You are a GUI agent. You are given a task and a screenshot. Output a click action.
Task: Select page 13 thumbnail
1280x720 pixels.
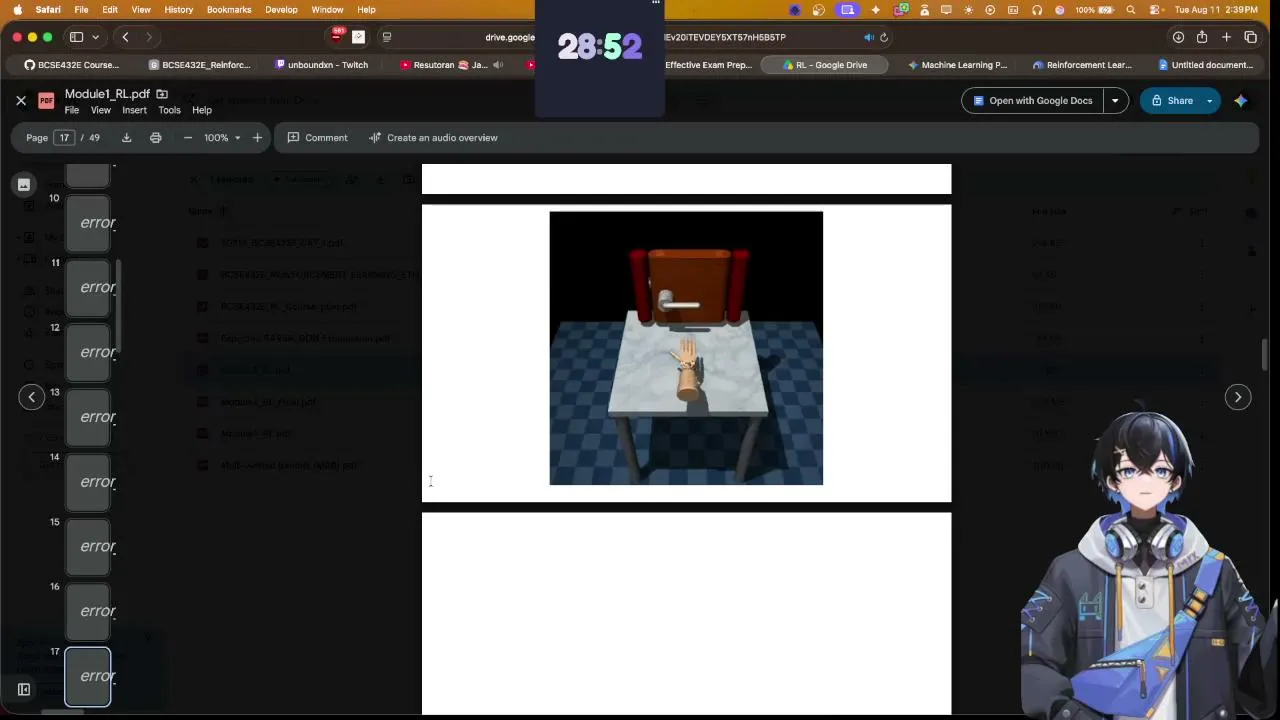coord(88,417)
